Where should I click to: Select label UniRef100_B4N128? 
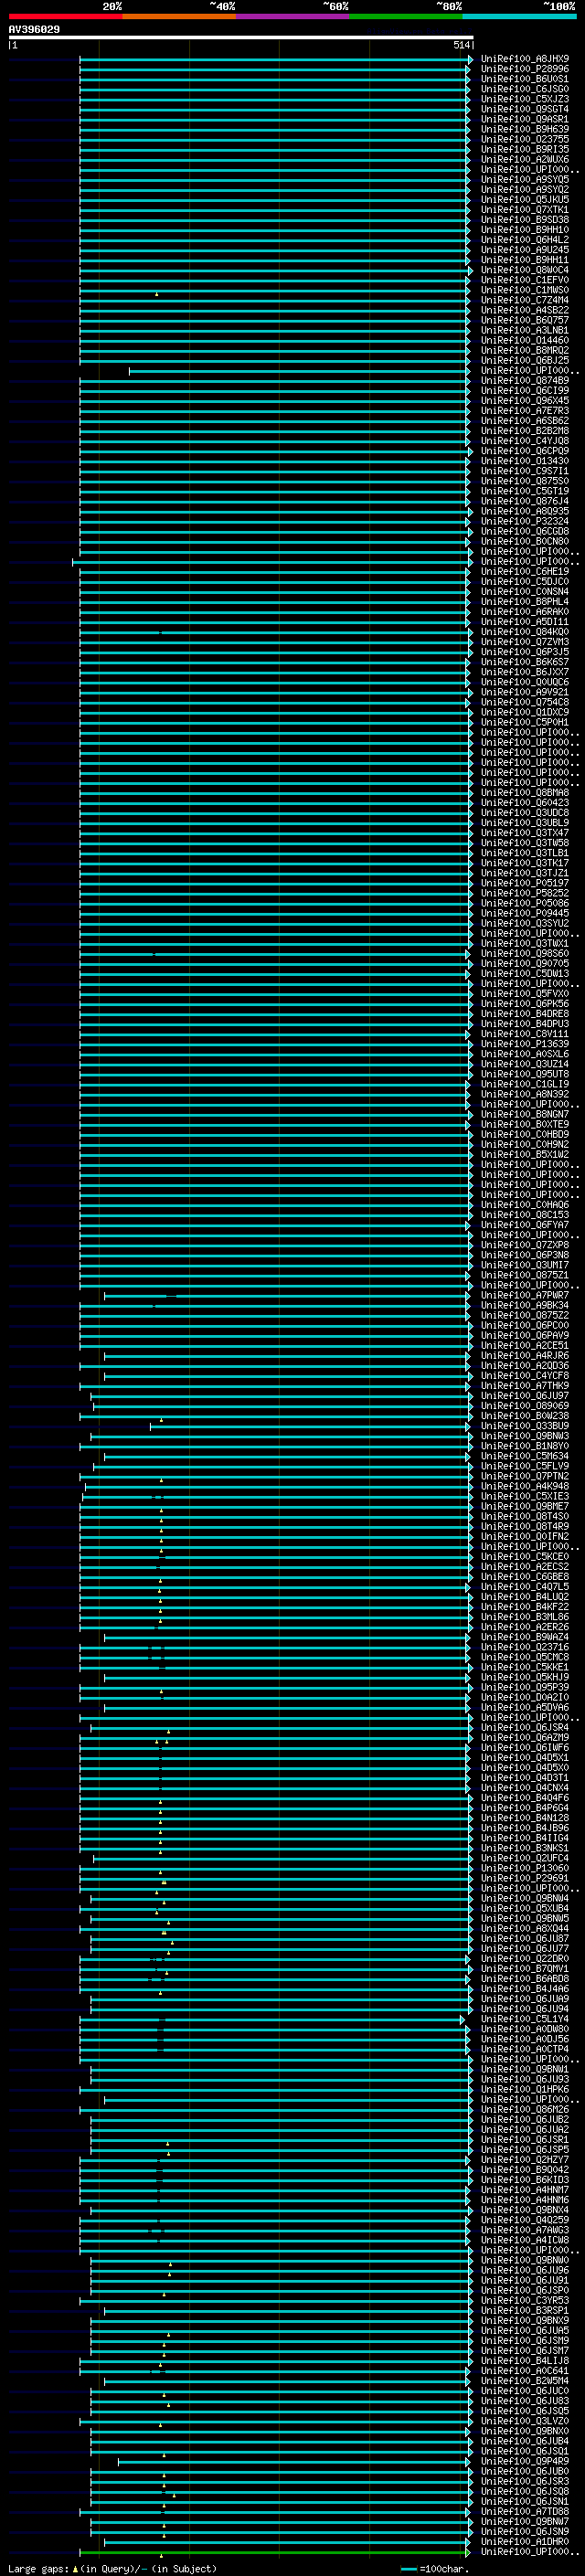point(525,1817)
